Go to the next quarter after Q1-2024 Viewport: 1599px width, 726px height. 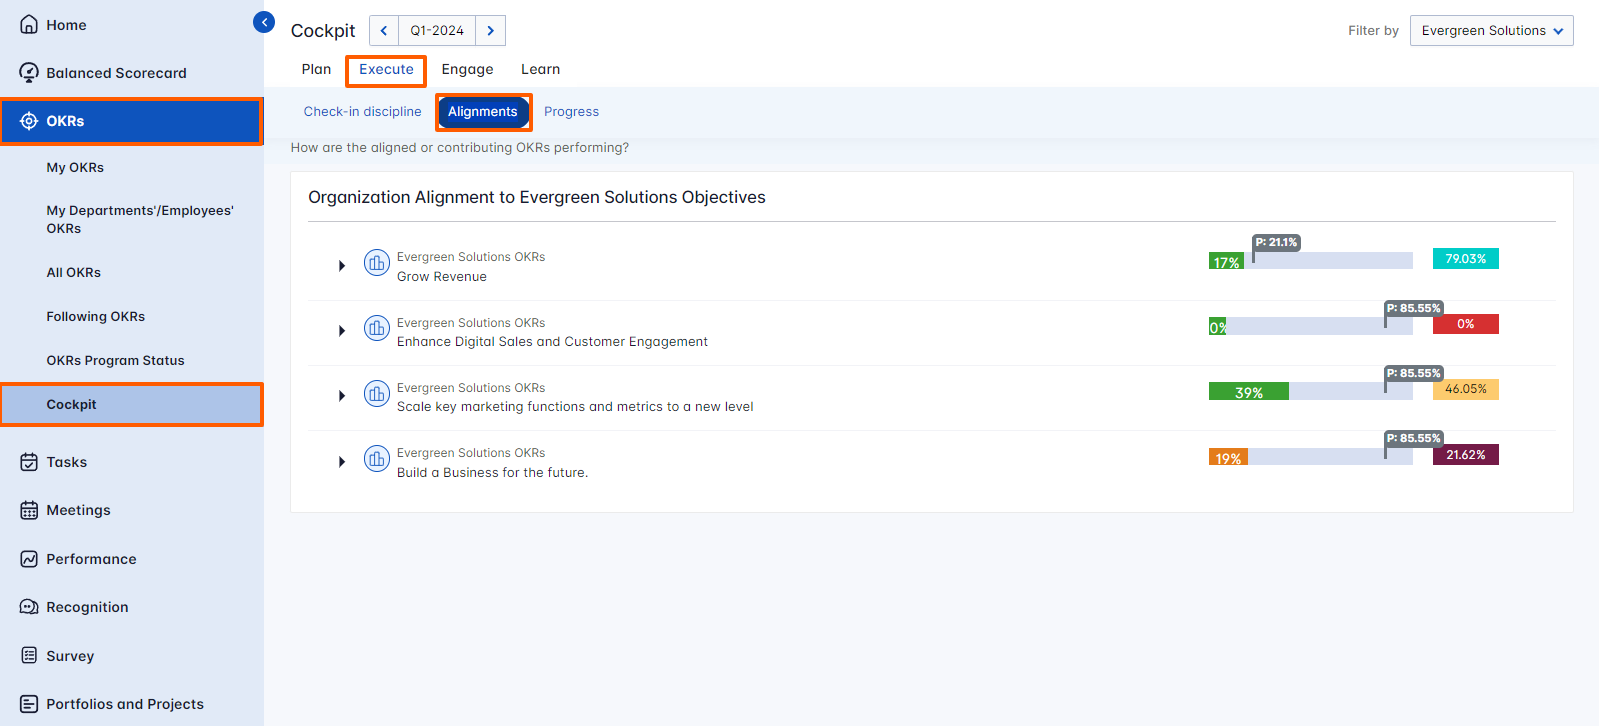click(490, 31)
